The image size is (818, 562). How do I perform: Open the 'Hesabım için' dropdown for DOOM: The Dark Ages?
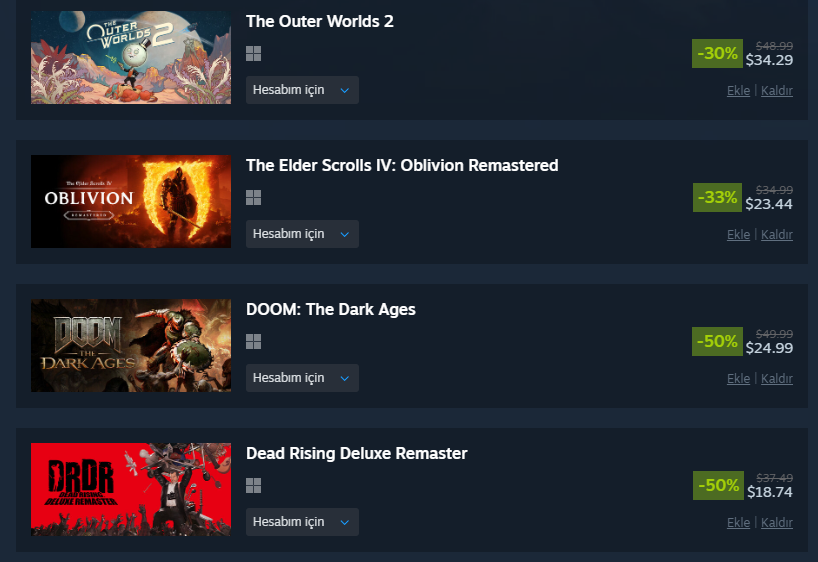(x=302, y=378)
